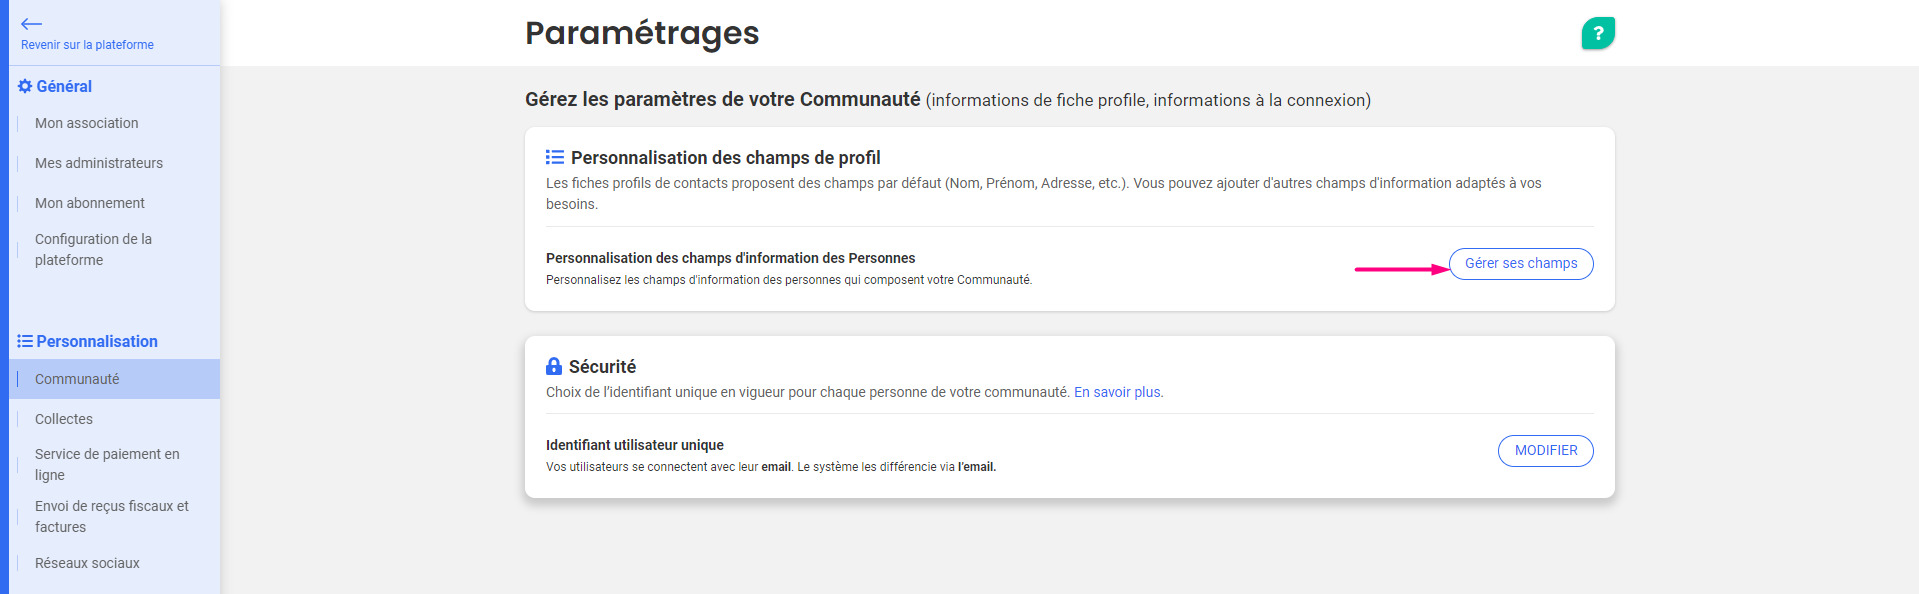The width and height of the screenshot is (1919, 594).
Task: Click the Personnalisation section heading in sidebar
Action: pyautogui.click(x=97, y=341)
